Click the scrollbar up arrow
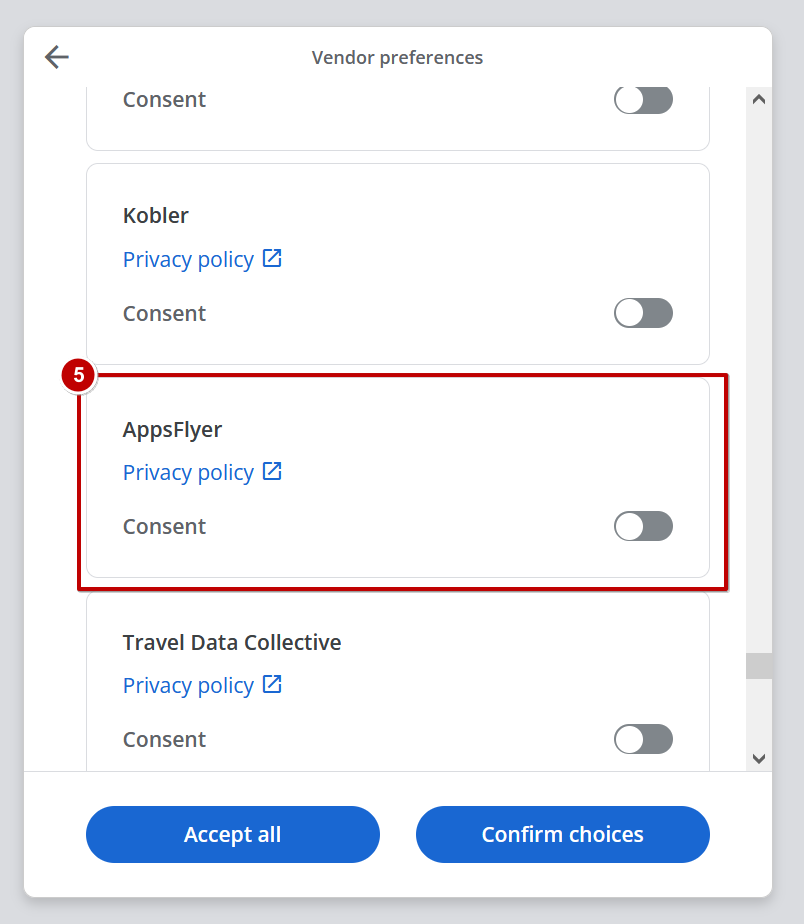Viewport: 804px width, 924px height. pos(759,99)
